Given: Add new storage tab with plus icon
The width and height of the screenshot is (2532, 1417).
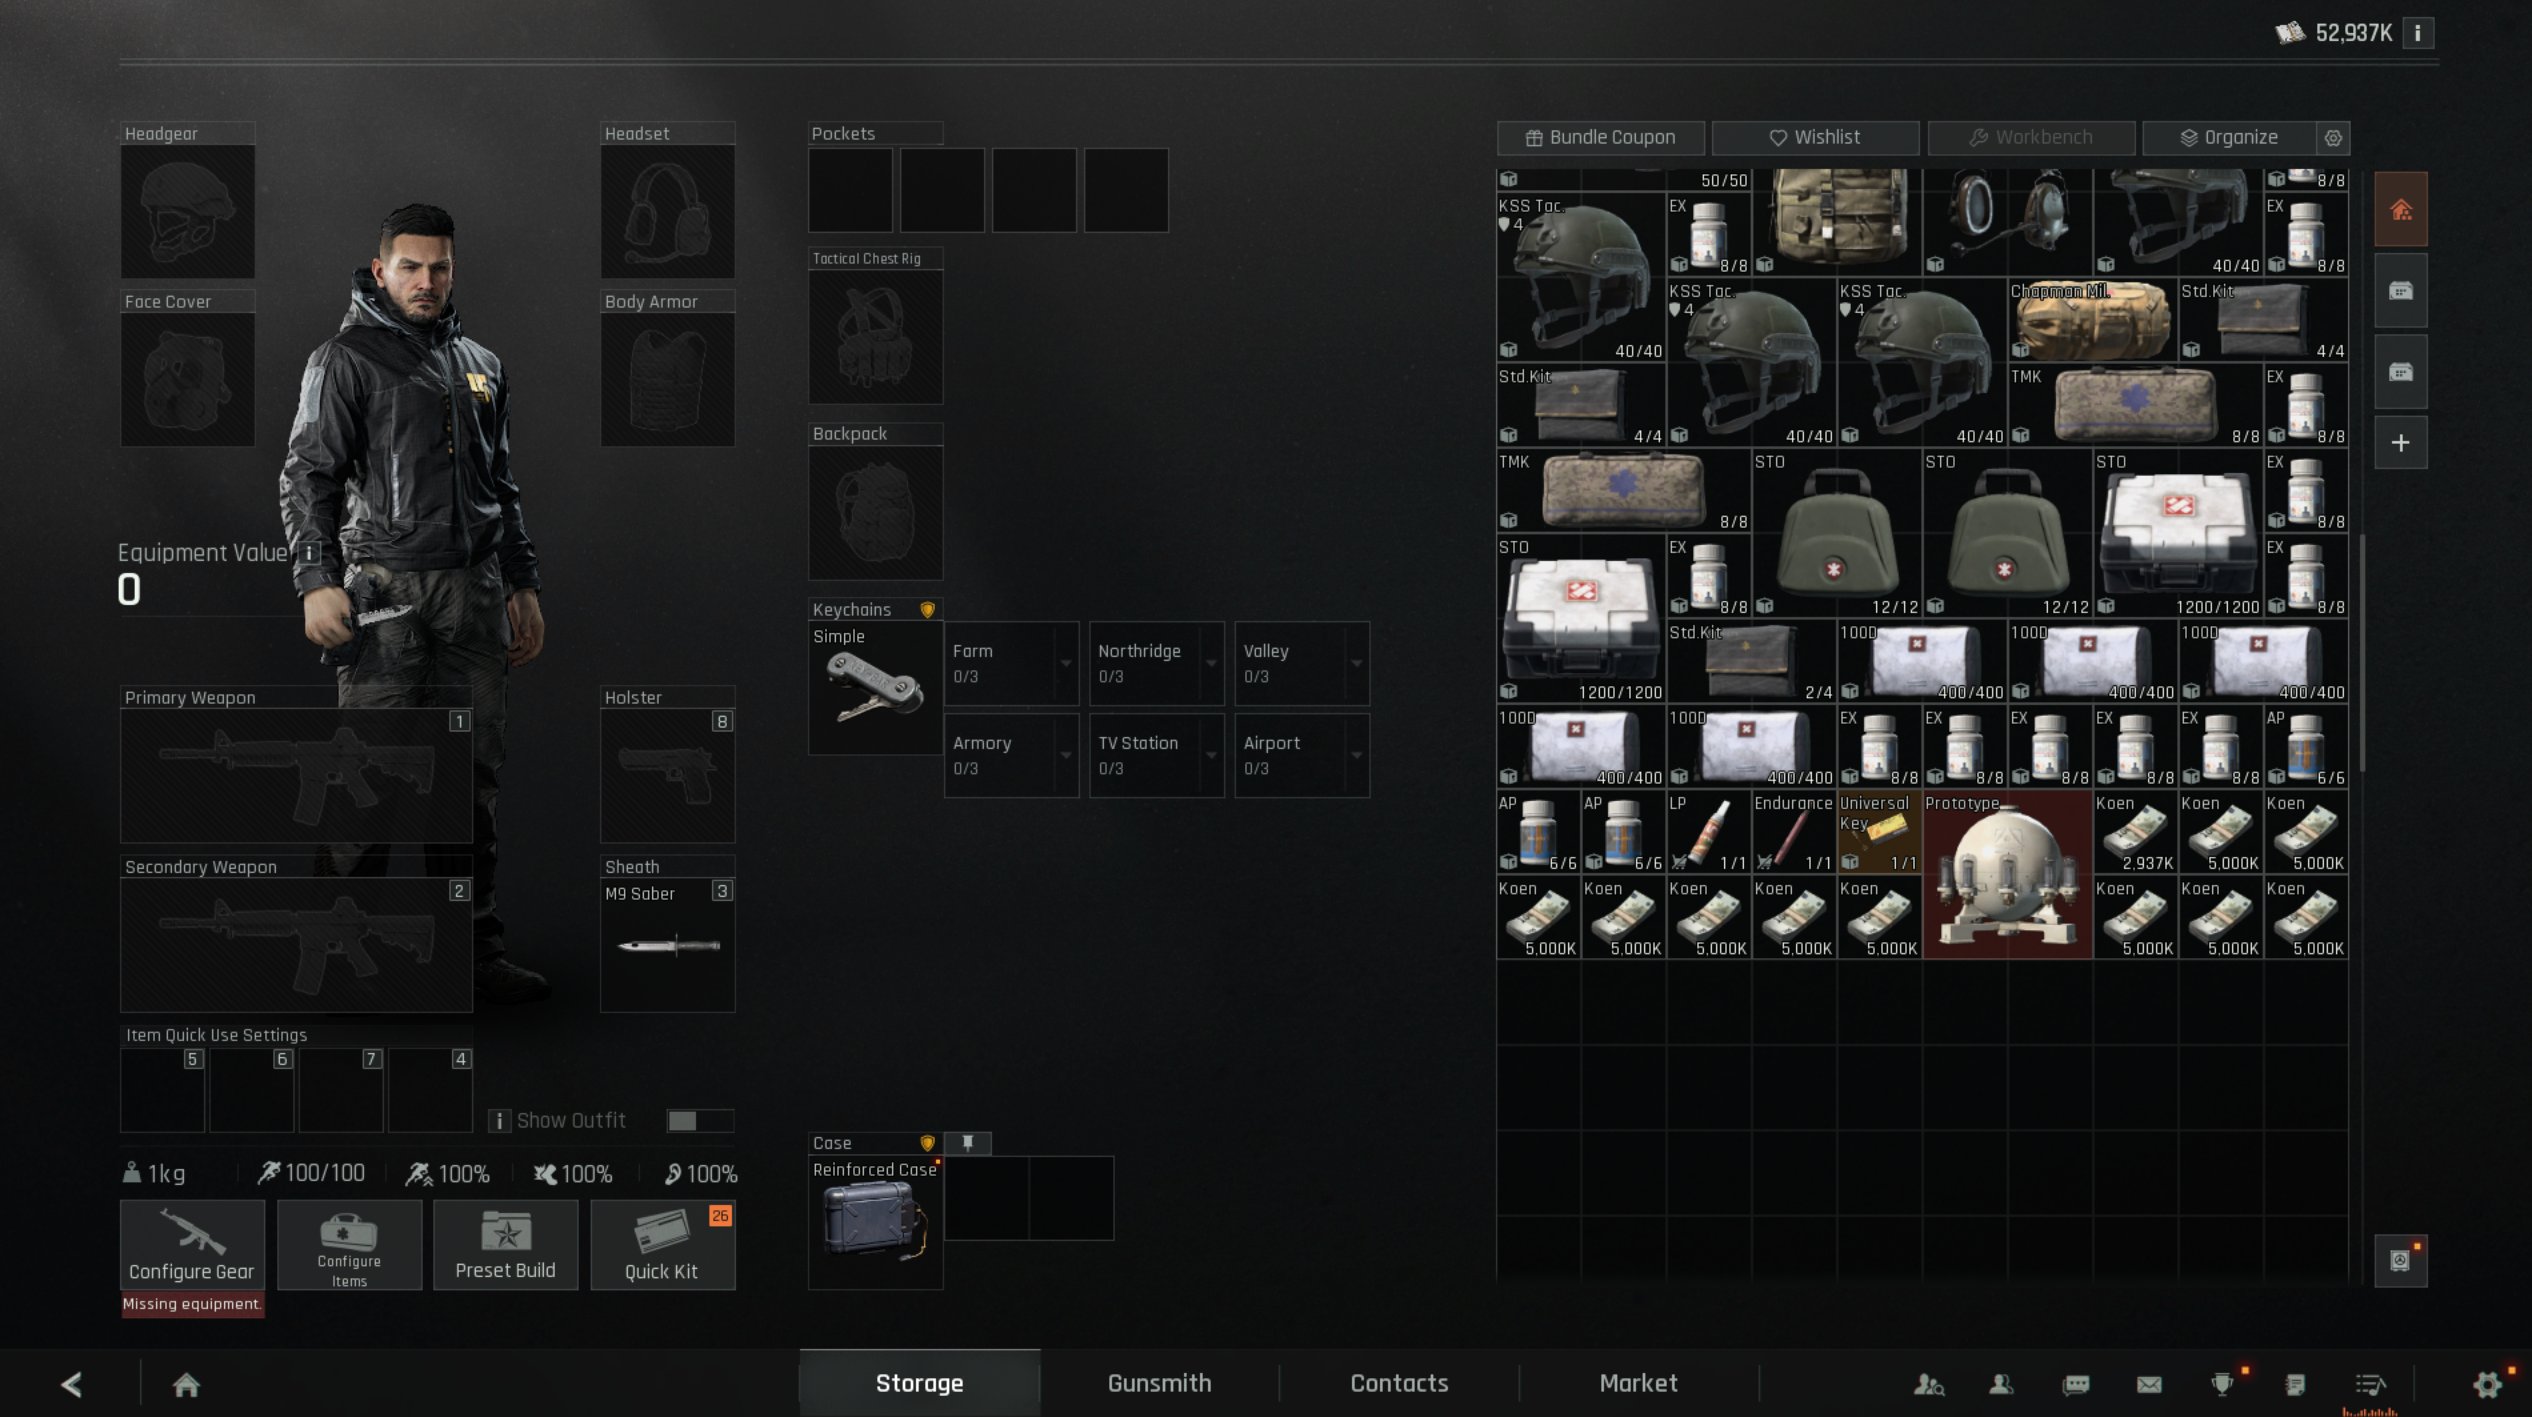Looking at the screenshot, I should point(2401,443).
